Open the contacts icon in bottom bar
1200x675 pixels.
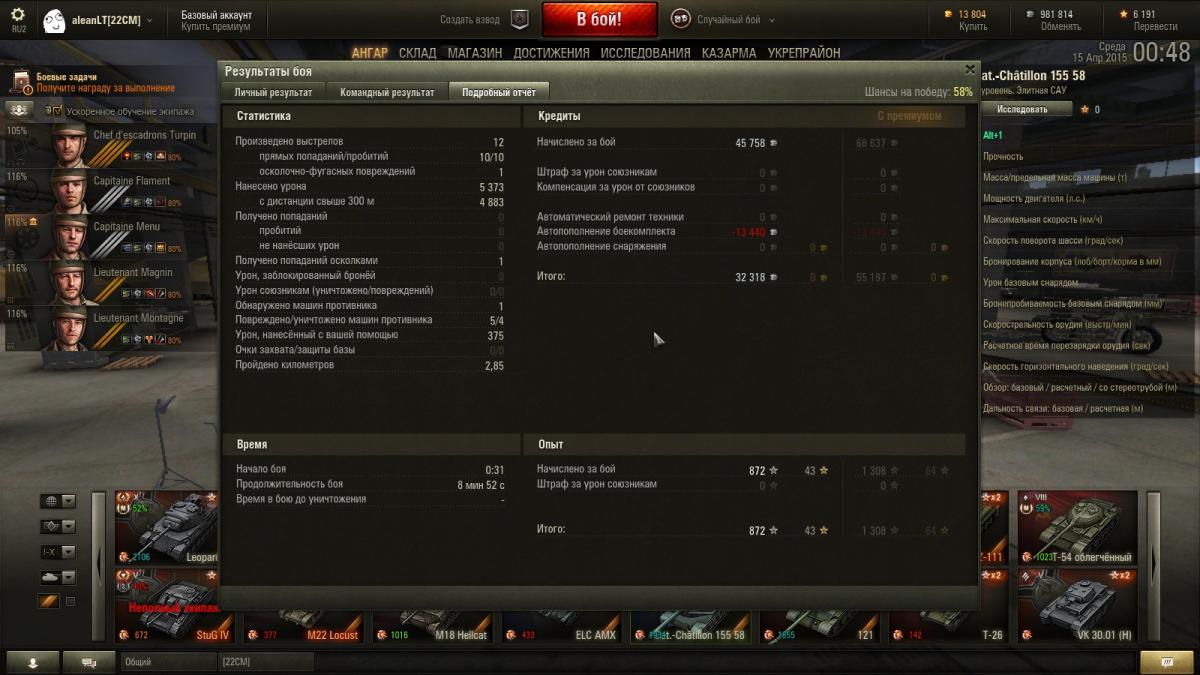click(33, 662)
